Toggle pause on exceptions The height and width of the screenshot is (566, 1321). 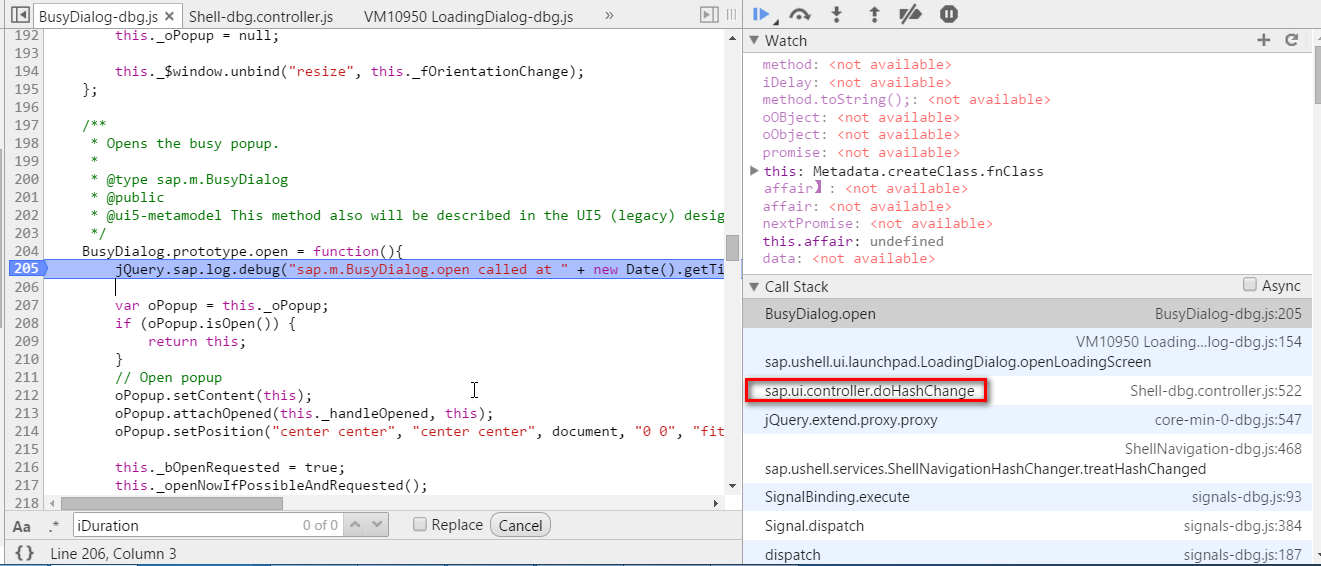(948, 14)
